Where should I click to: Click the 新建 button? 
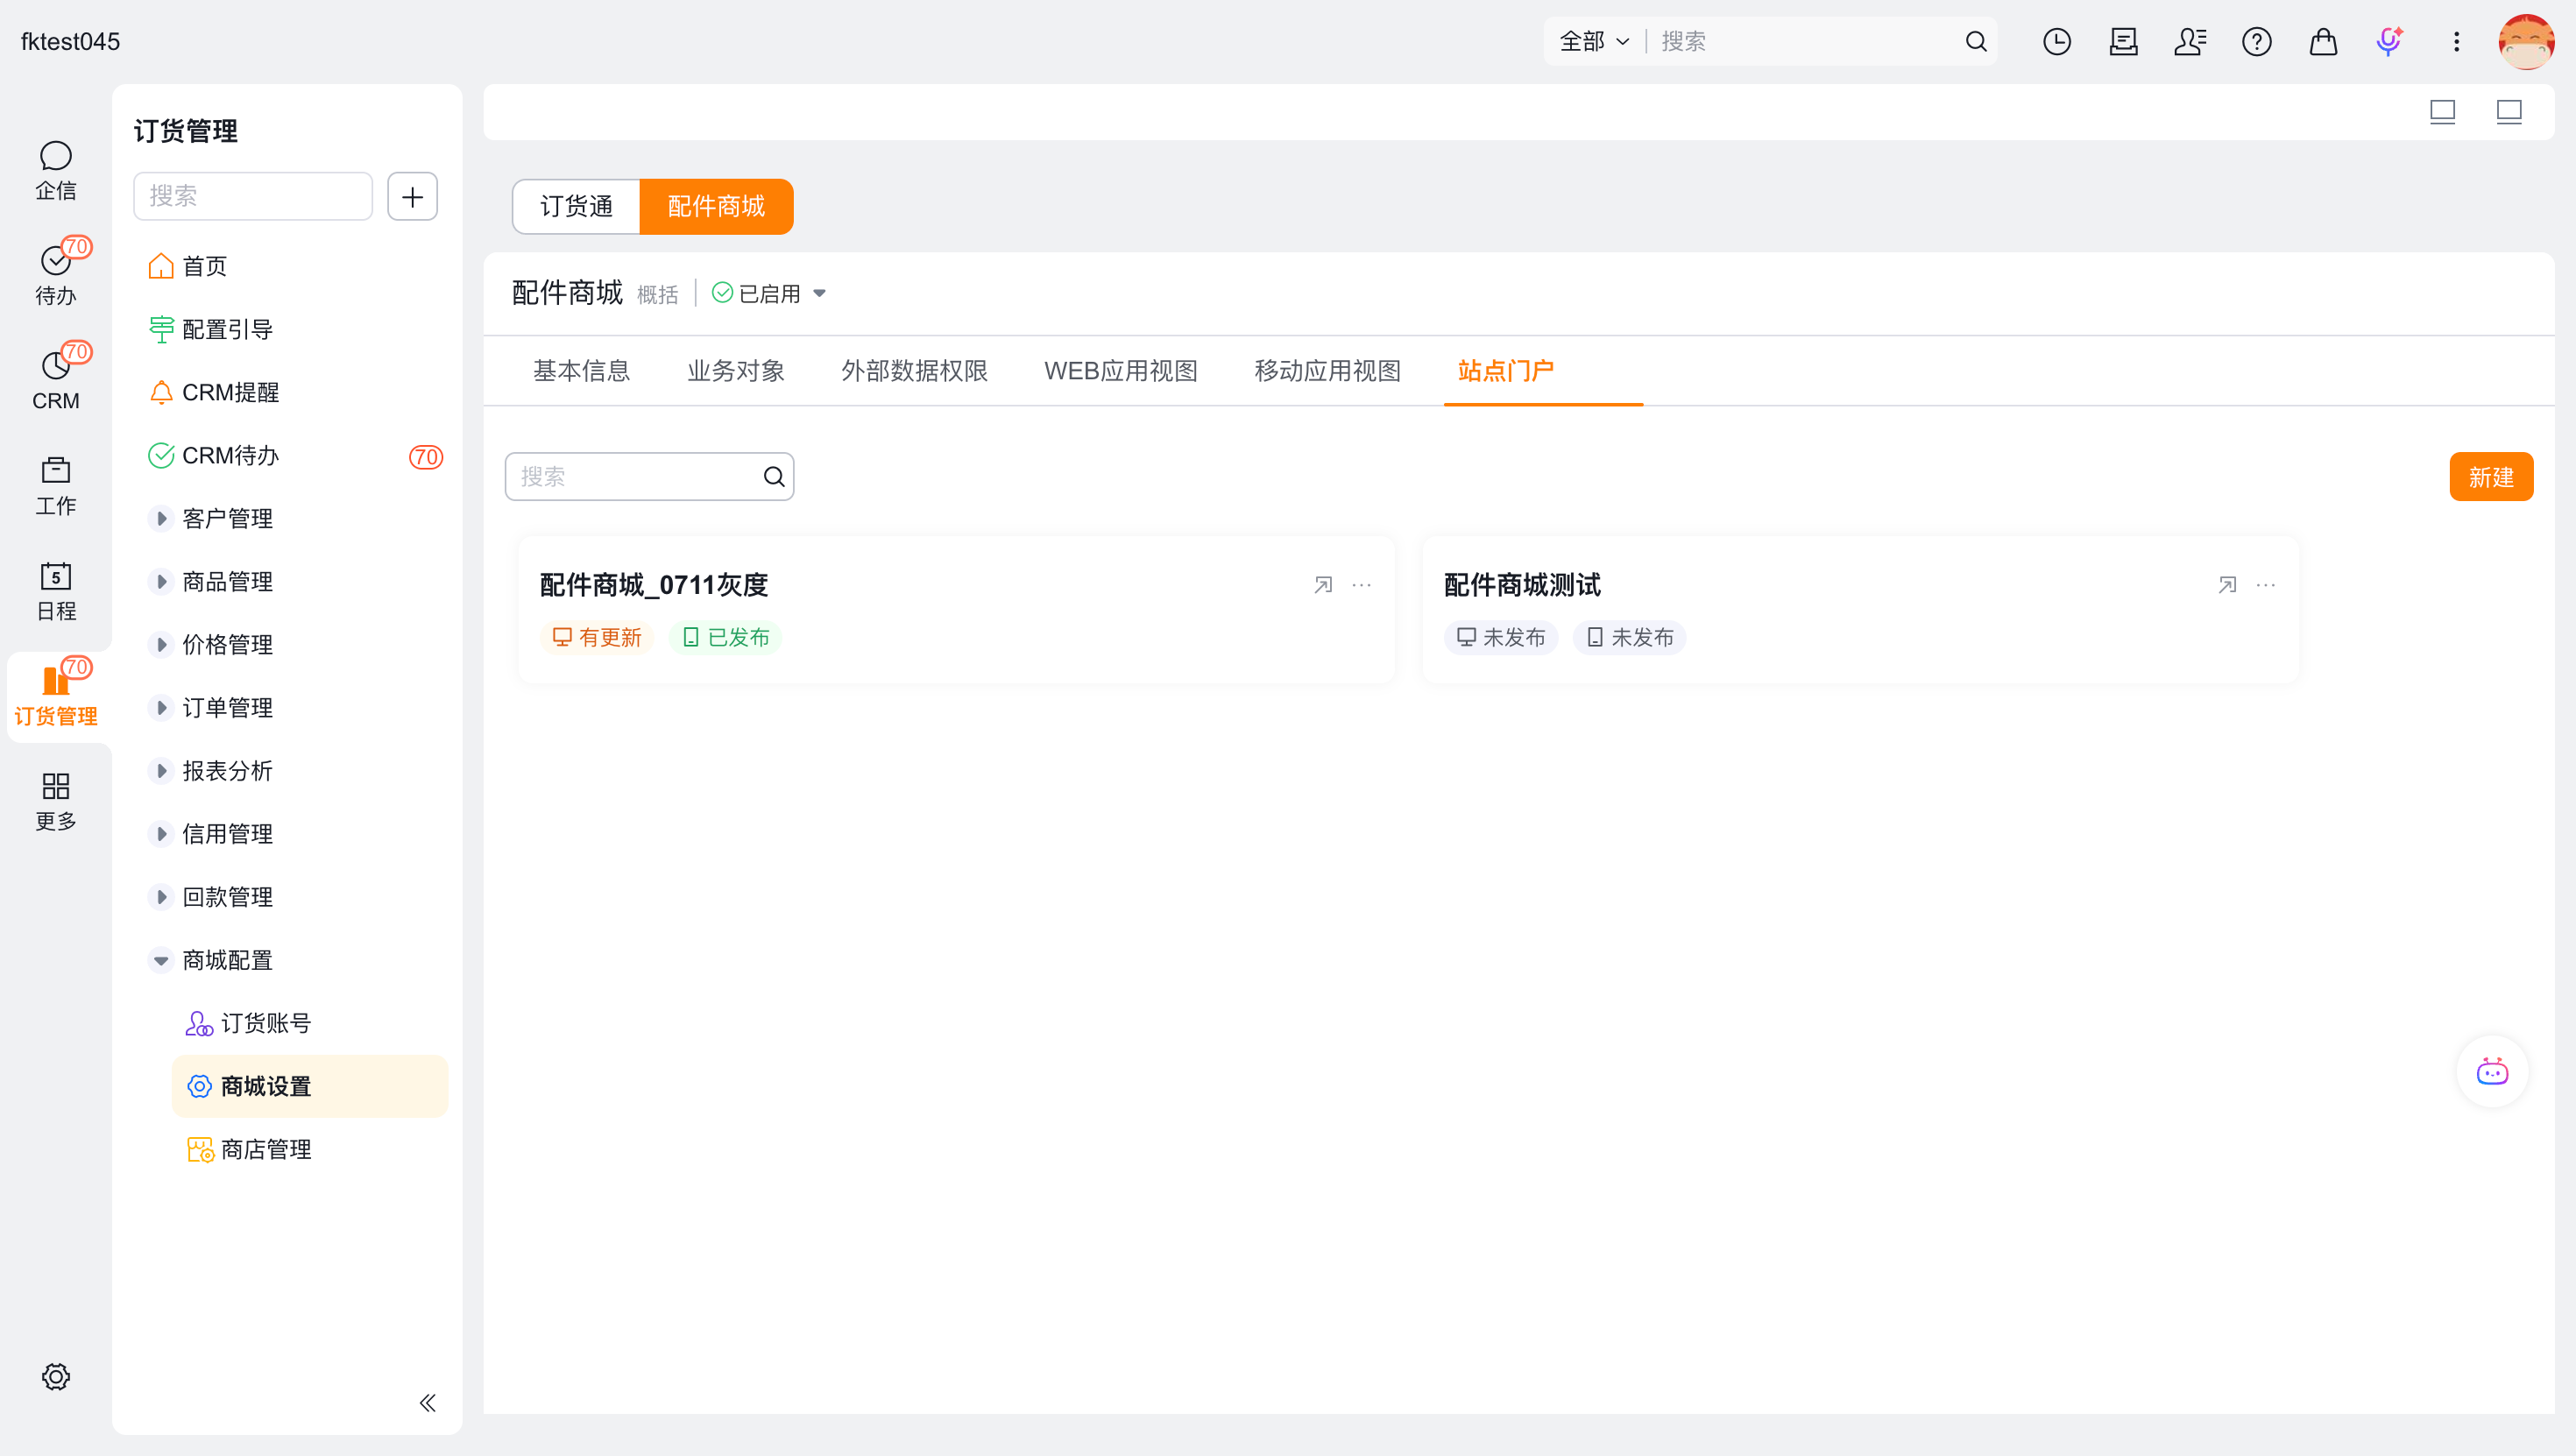click(x=2491, y=477)
